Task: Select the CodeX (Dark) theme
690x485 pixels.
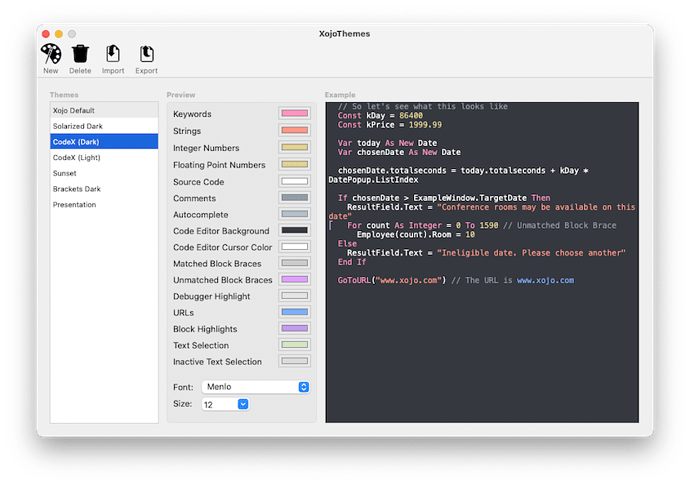Action: pos(104,142)
